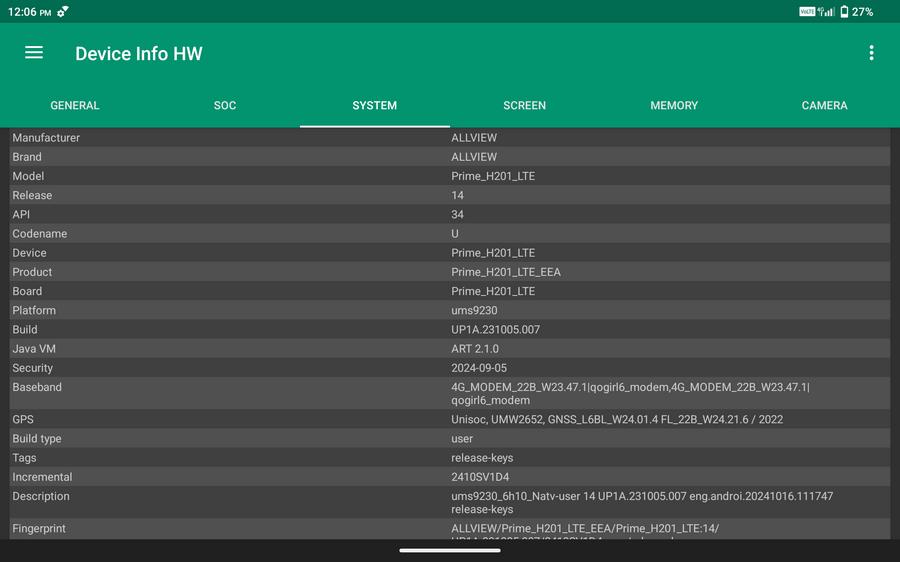
Task: Tap the Codename value U
Action: click(x=455, y=234)
